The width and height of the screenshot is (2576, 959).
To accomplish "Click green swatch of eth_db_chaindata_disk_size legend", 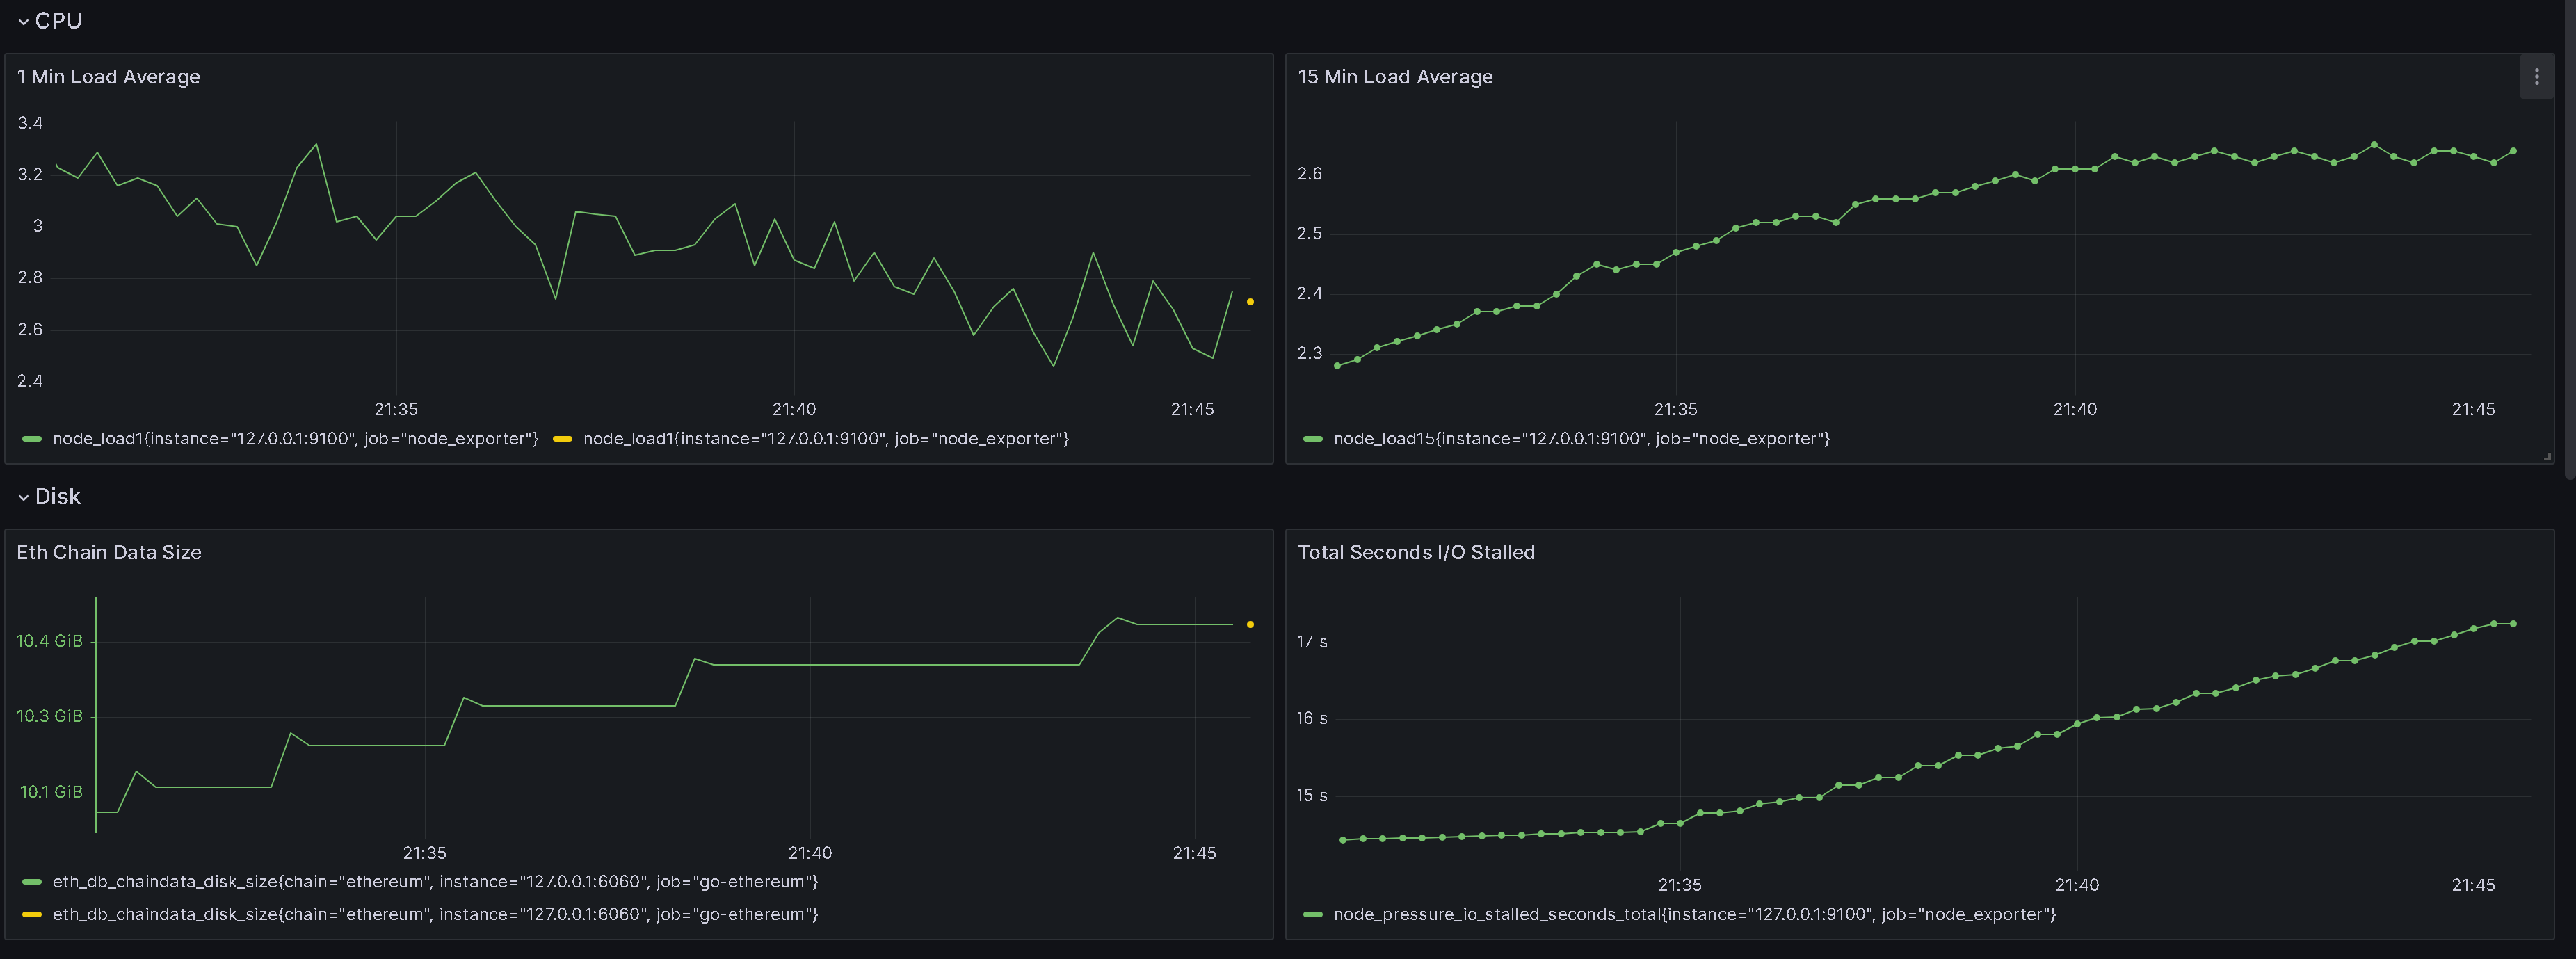I will point(32,882).
